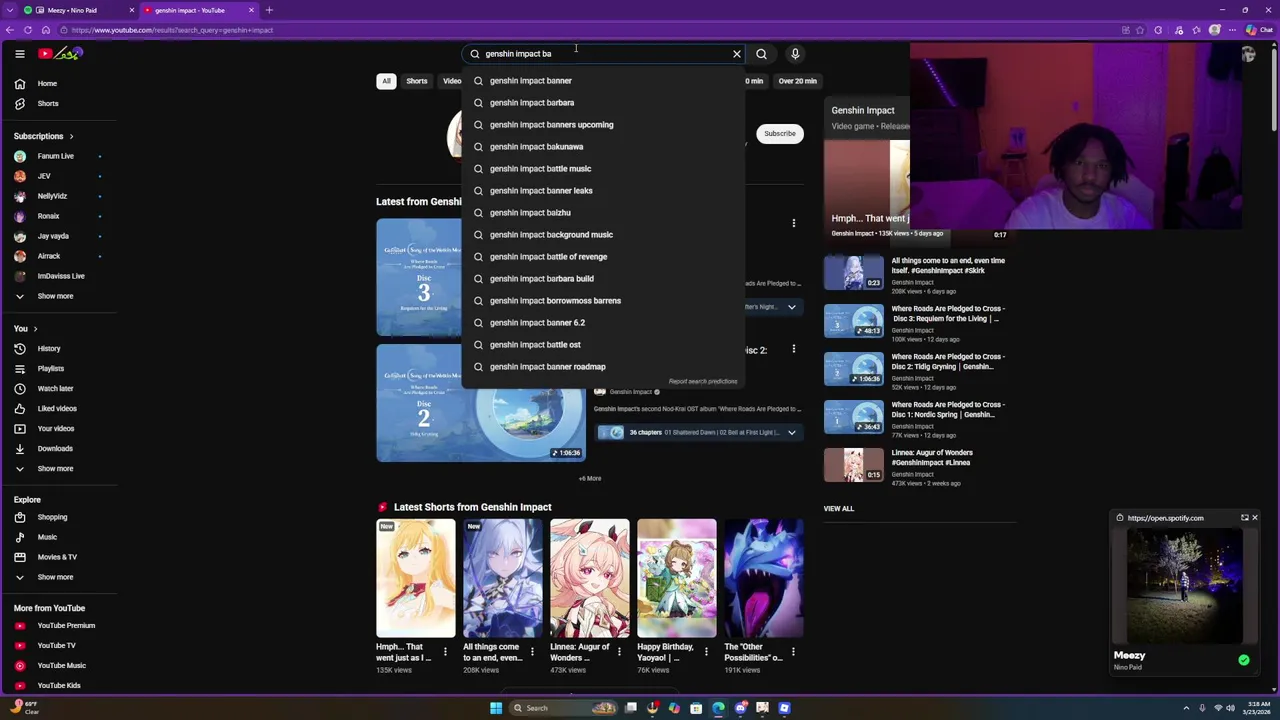Choose suggestion 'genshin impact banner'
Image resolution: width=1280 pixels, height=720 pixels.
click(x=603, y=81)
